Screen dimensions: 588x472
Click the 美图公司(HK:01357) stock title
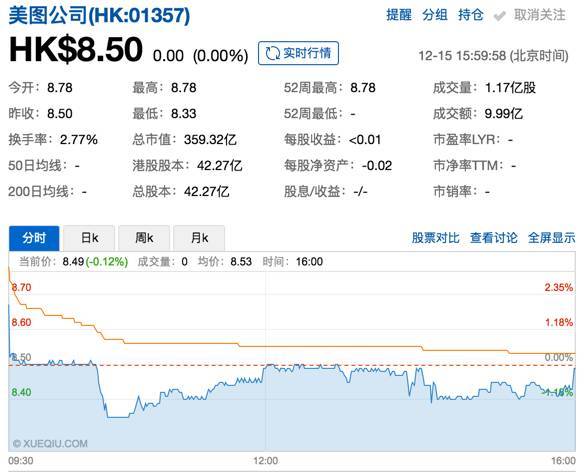(x=99, y=16)
